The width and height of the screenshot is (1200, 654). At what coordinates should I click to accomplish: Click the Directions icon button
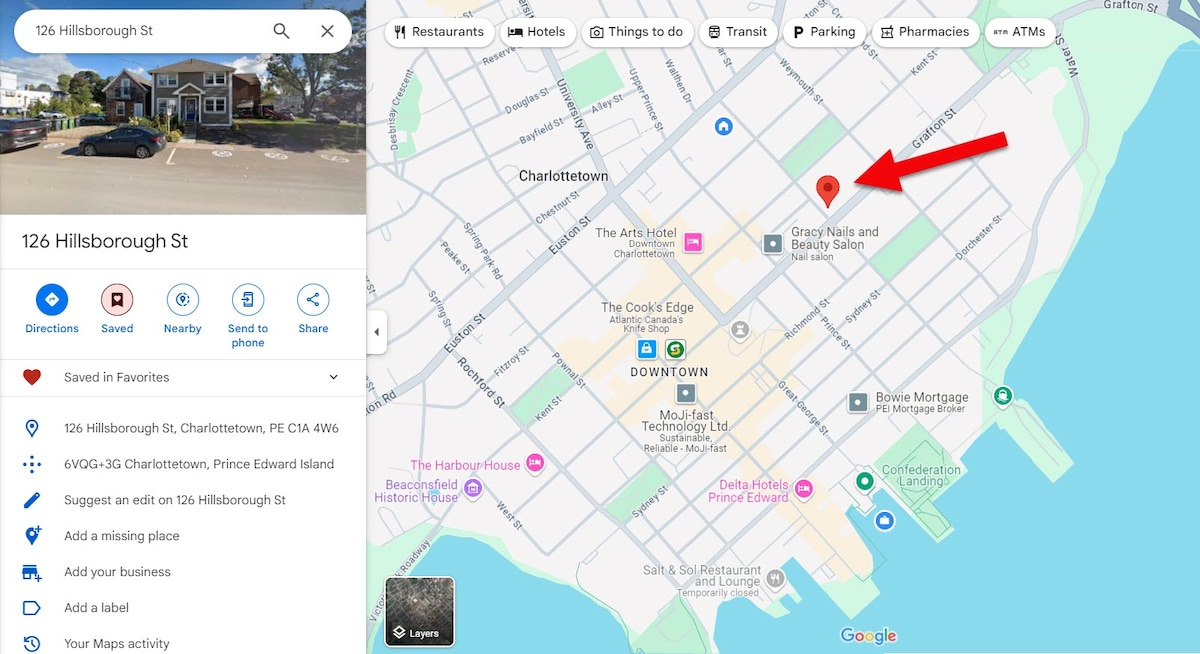(52, 299)
